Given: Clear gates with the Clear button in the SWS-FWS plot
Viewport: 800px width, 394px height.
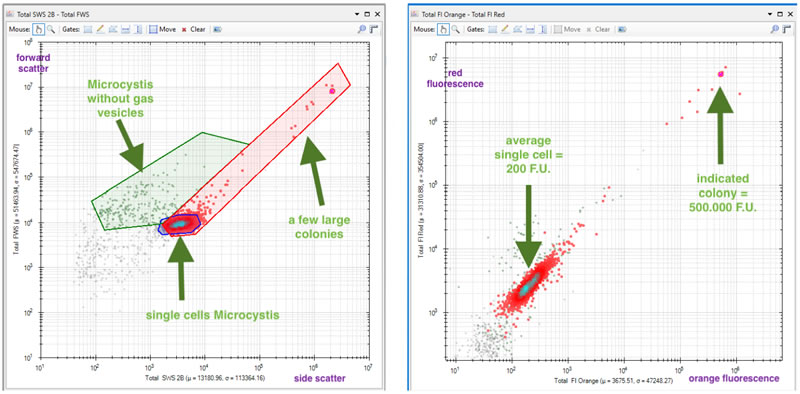Looking at the screenshot, I should (193, 29).
